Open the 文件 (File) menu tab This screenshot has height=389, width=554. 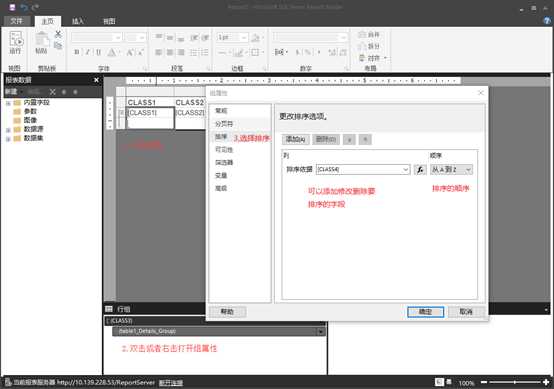coord(16,21)
